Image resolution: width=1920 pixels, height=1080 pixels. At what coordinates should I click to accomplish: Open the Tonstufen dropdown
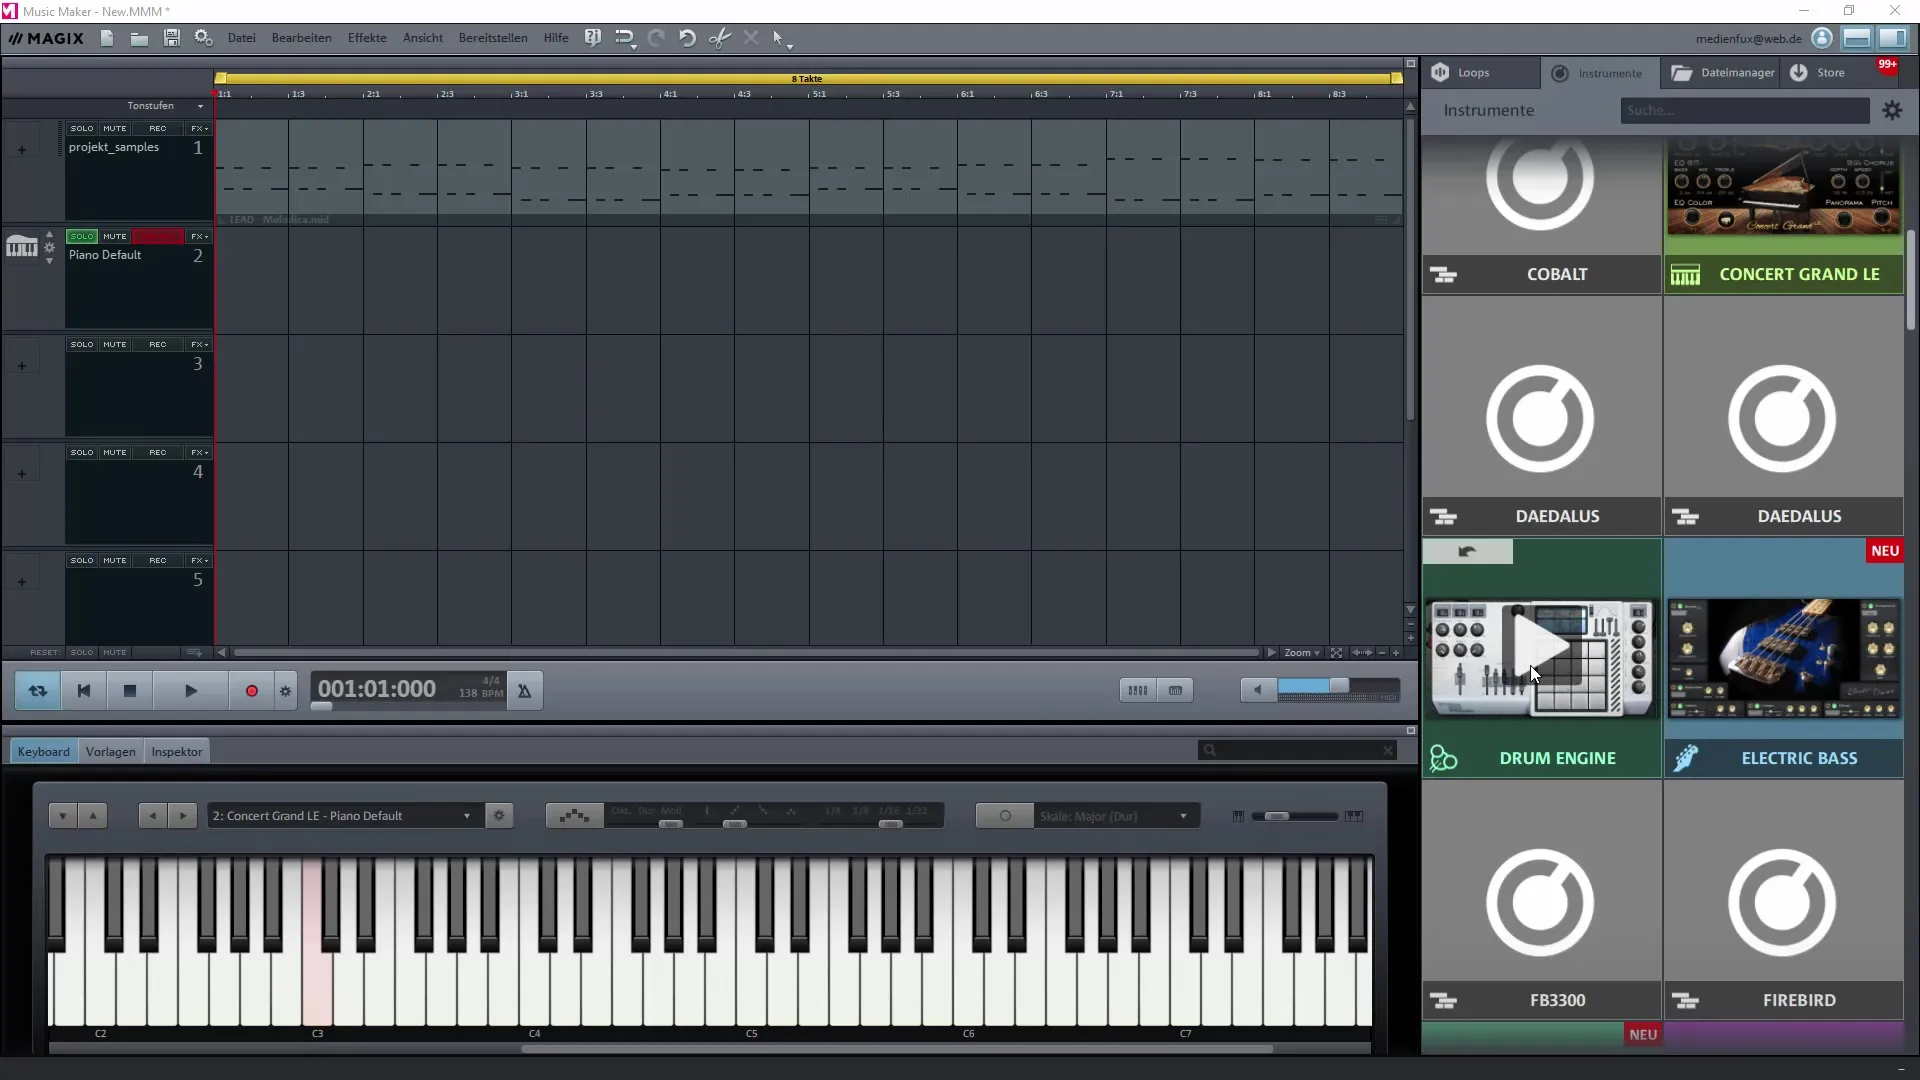(x=165, y=106)
